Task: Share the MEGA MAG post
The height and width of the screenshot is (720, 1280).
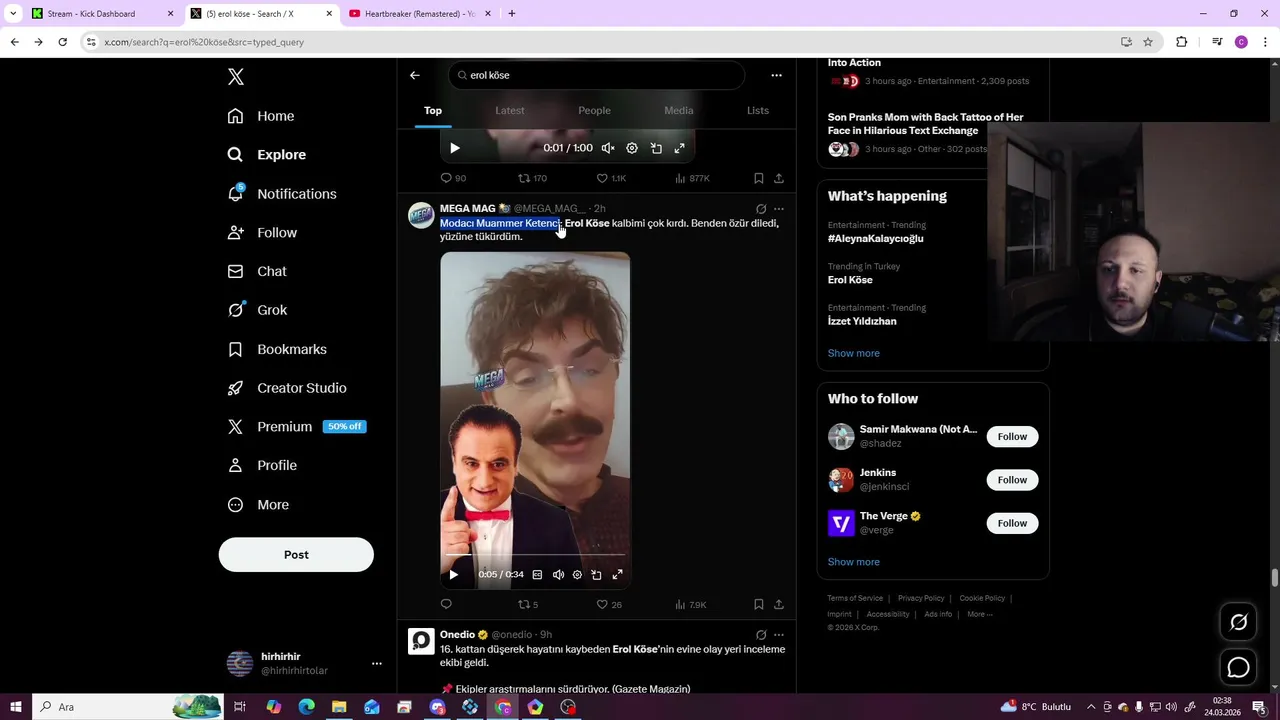Action: pos(779,604)
